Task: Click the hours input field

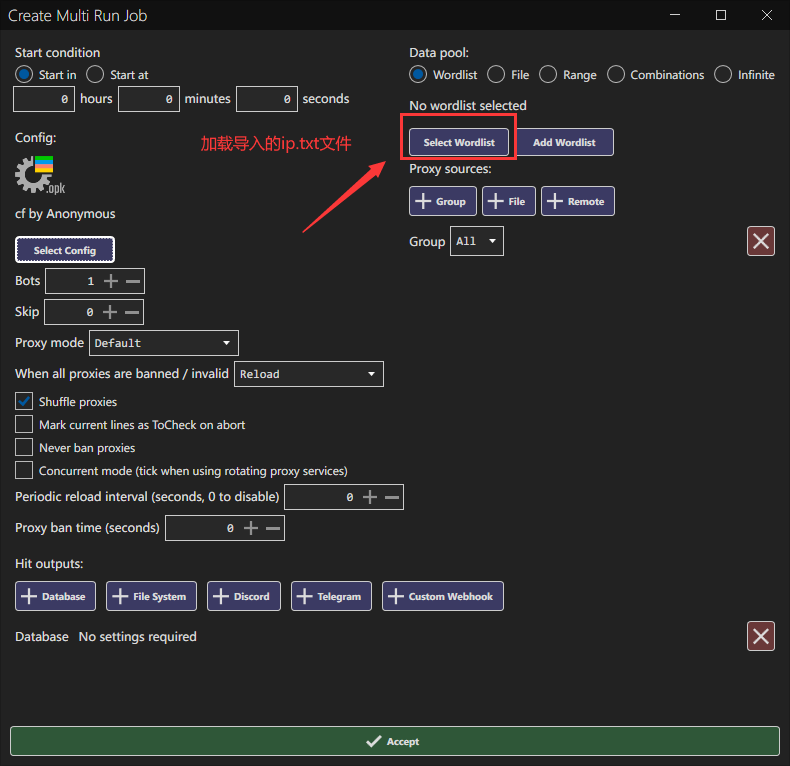Action: (x=45, y=99)
